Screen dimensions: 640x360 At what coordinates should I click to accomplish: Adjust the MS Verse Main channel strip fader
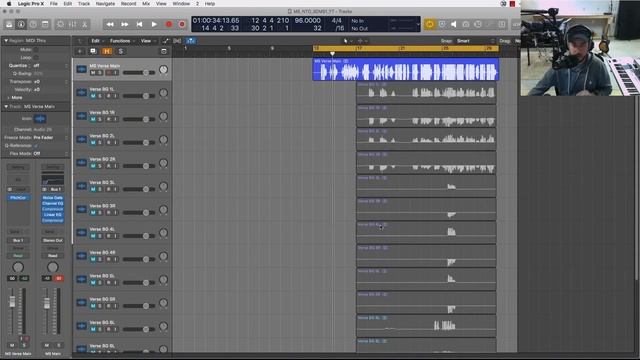pyautogui.click(x=12, y=302)
